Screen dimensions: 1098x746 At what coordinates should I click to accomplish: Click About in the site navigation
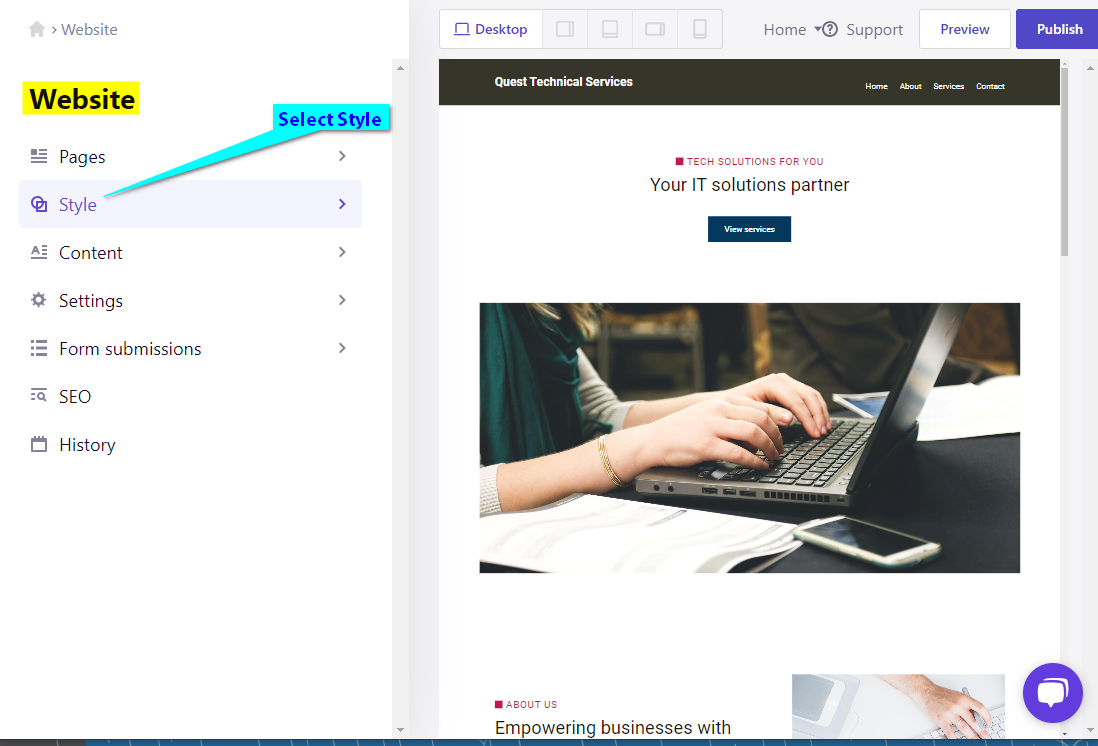pos(910,86)
